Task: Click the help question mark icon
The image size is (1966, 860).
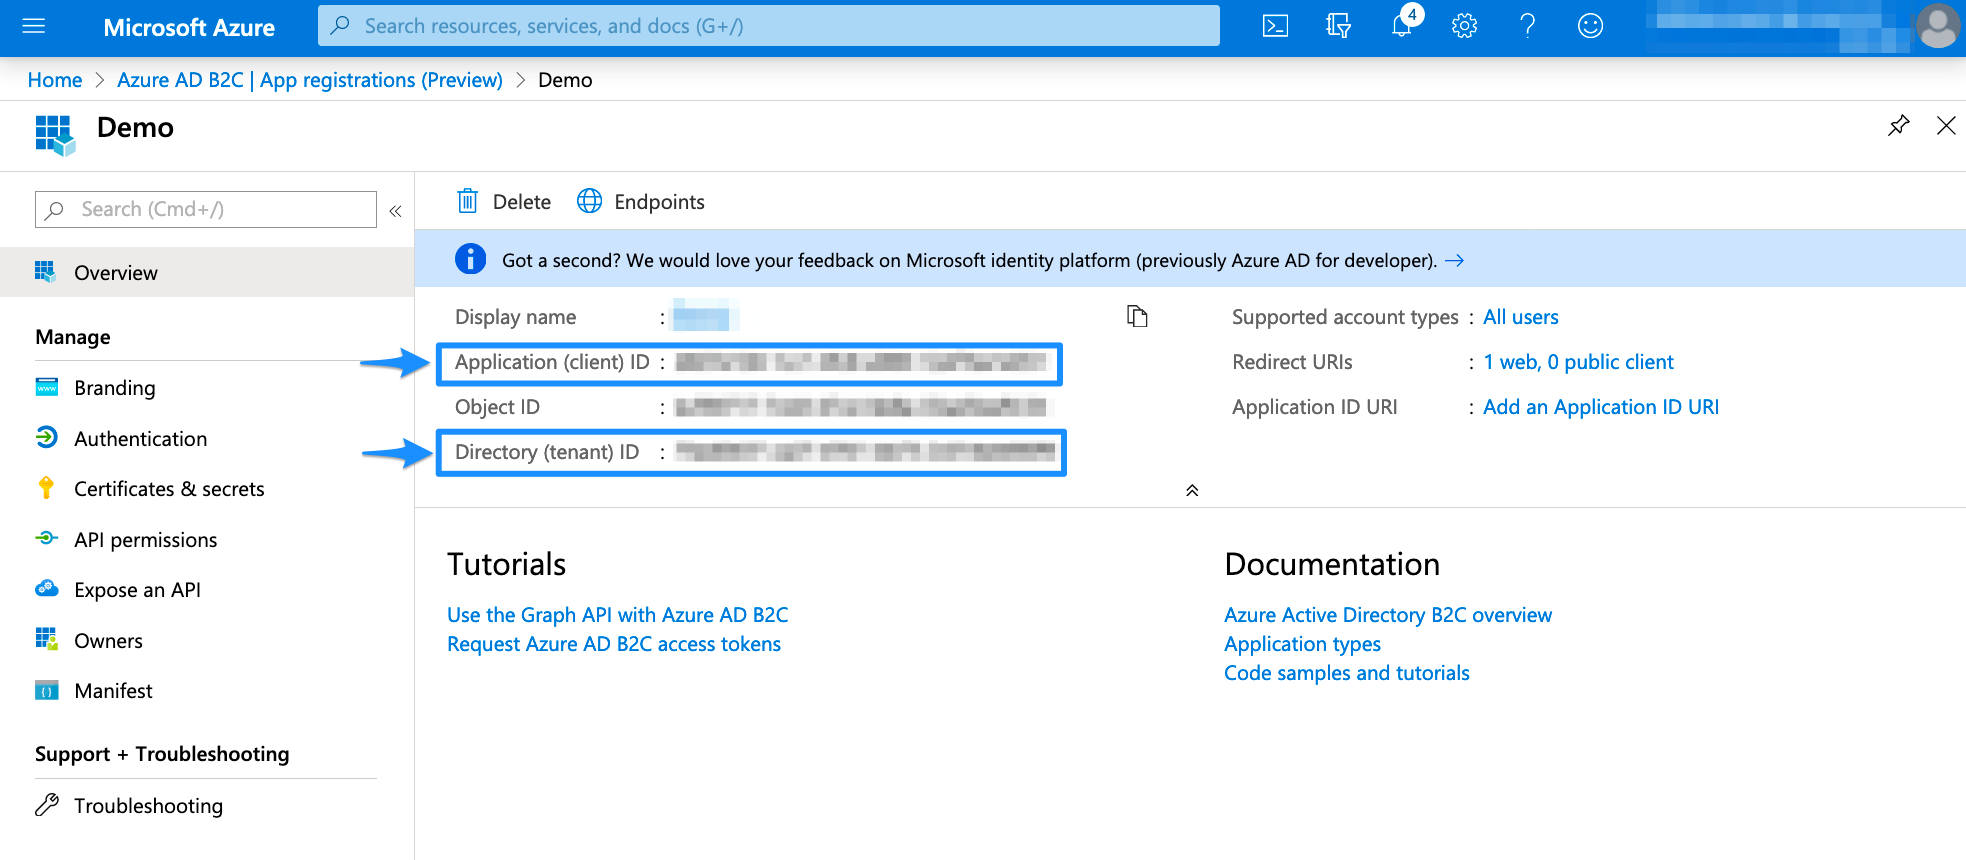Action: [x=1527, y=26]
